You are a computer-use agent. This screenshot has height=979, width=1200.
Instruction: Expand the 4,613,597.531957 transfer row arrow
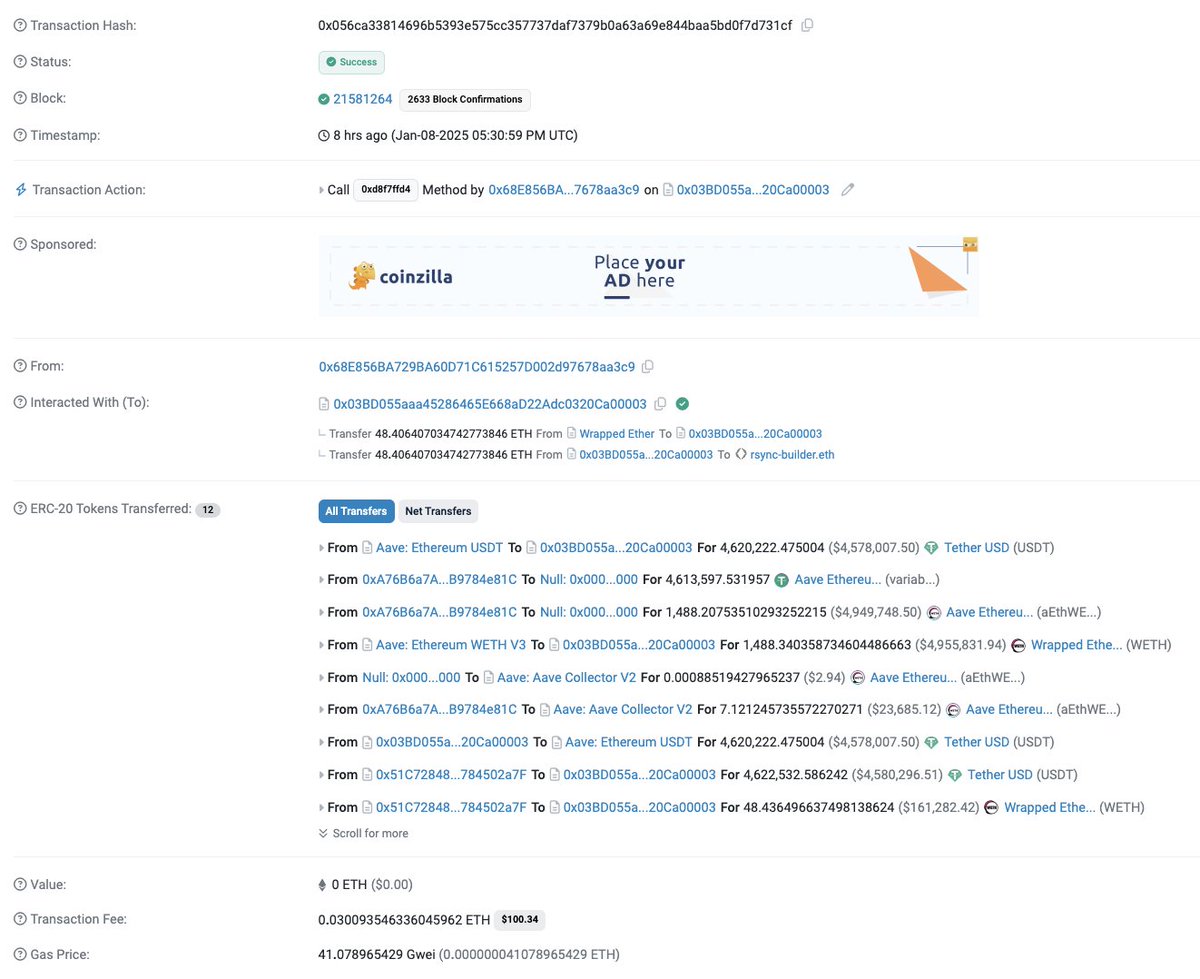coord(322,580)
